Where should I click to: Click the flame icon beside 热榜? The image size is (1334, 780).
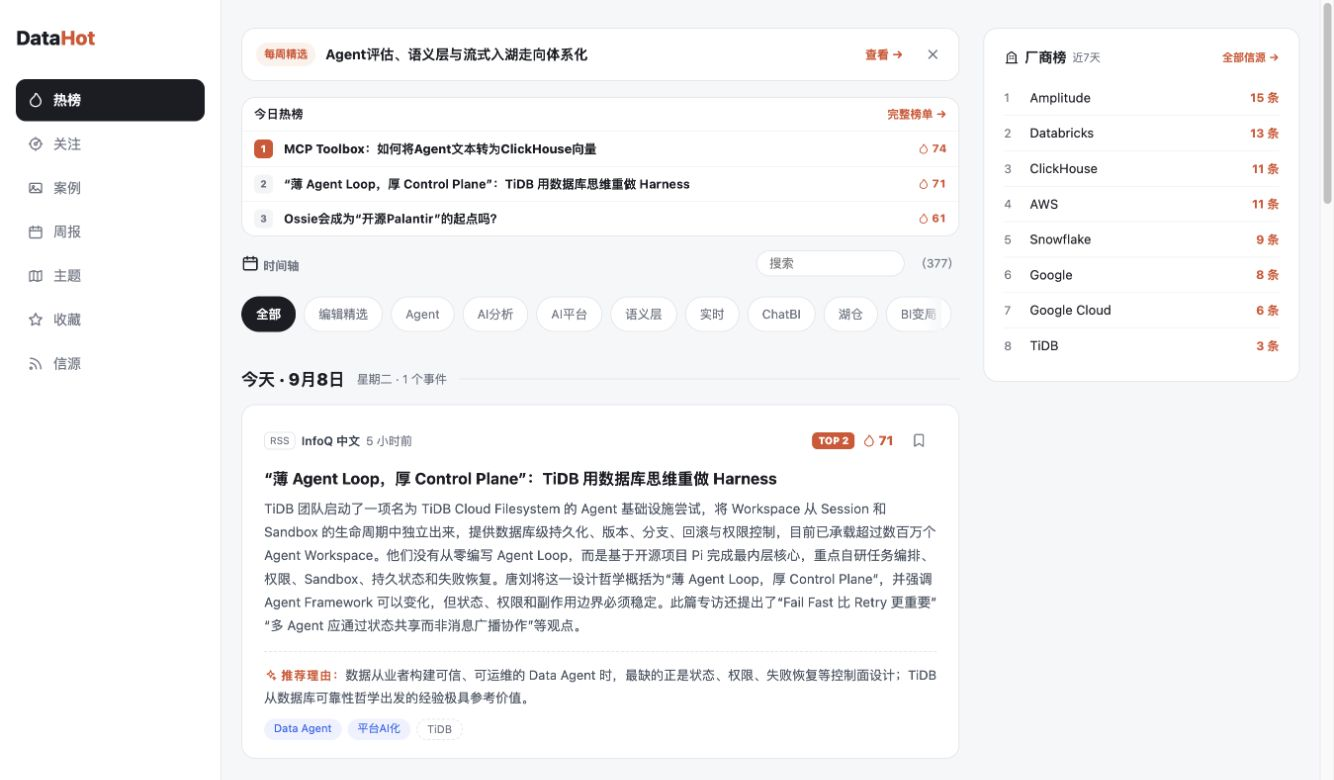click(36, 100)
